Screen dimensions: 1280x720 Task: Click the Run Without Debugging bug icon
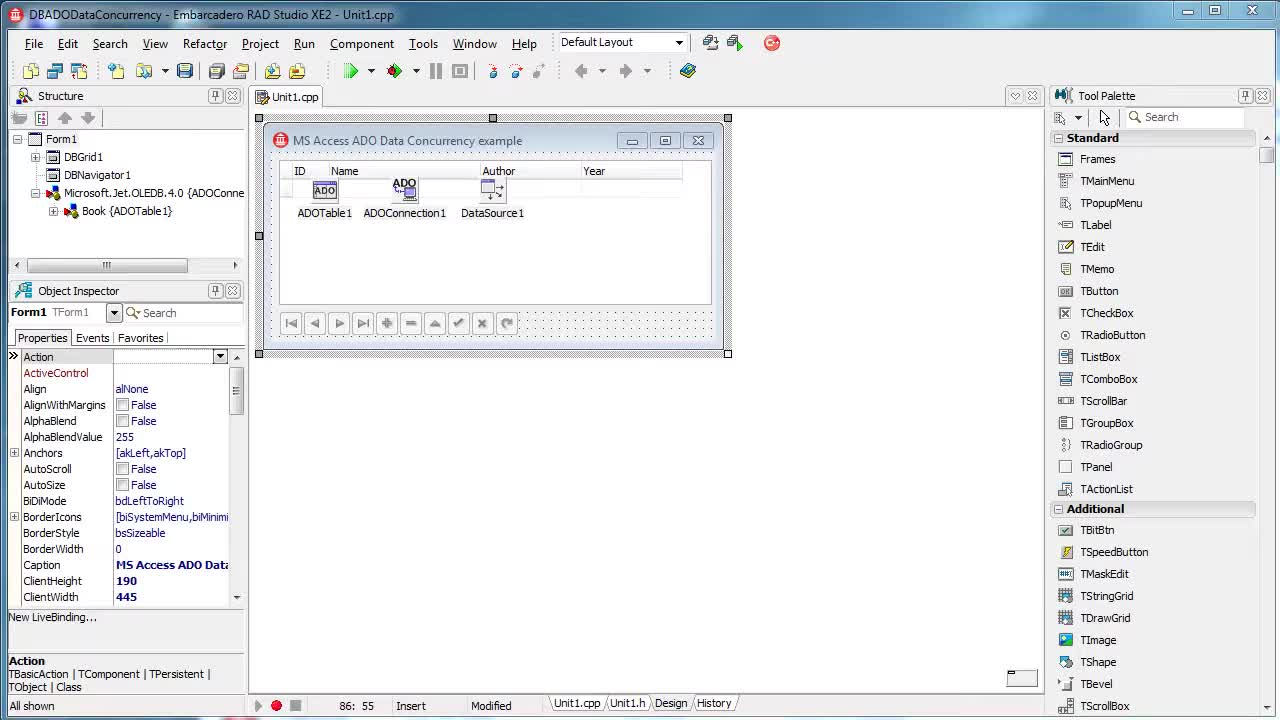pos(394,71)
